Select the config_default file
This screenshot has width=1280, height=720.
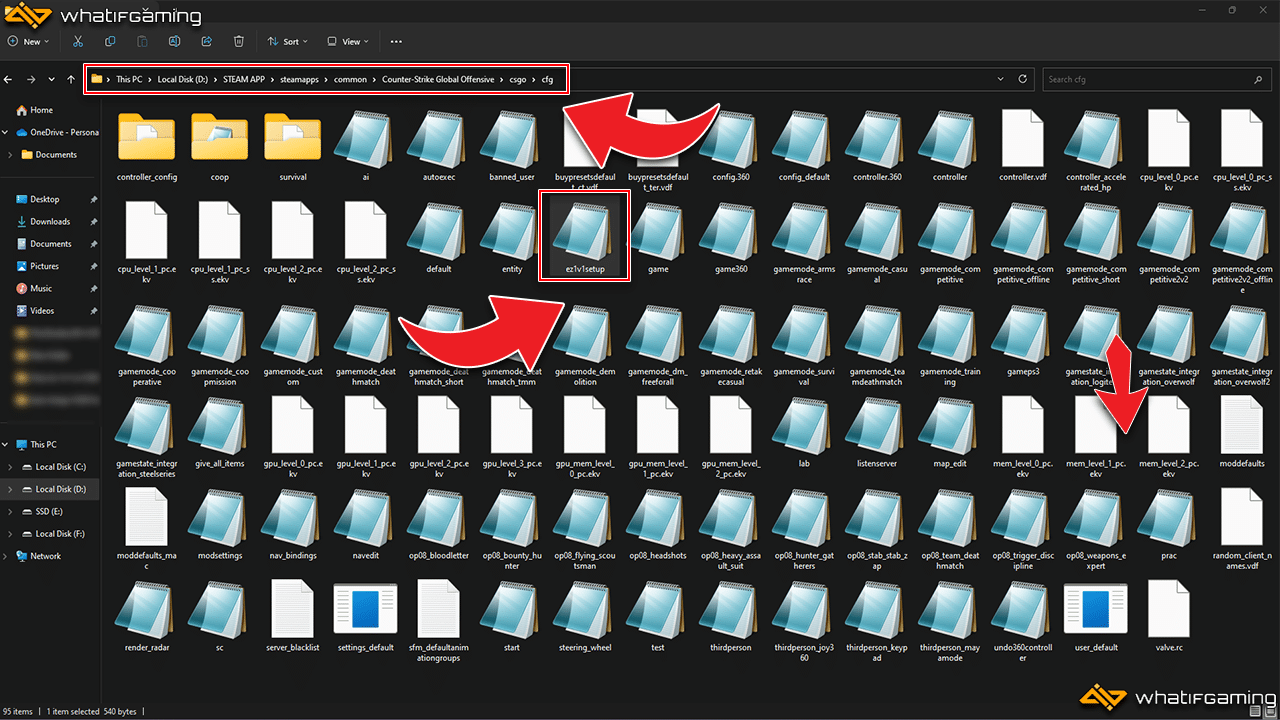click(804, 147)
